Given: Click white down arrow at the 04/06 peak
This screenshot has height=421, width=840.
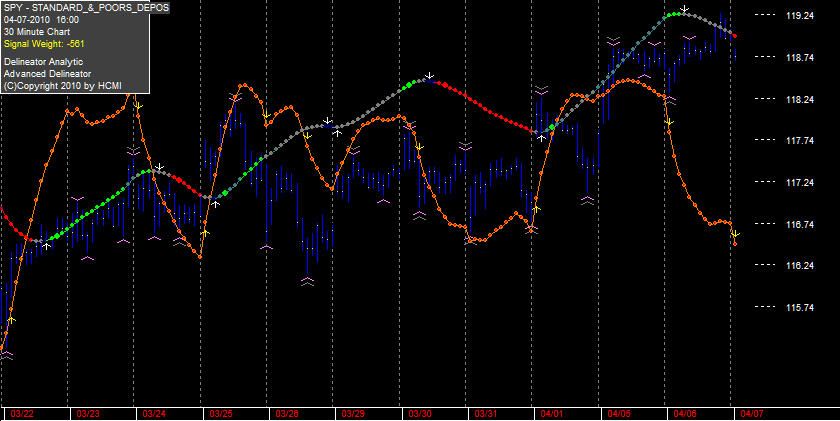Looking at the screenshot, I should pos(685,9).
